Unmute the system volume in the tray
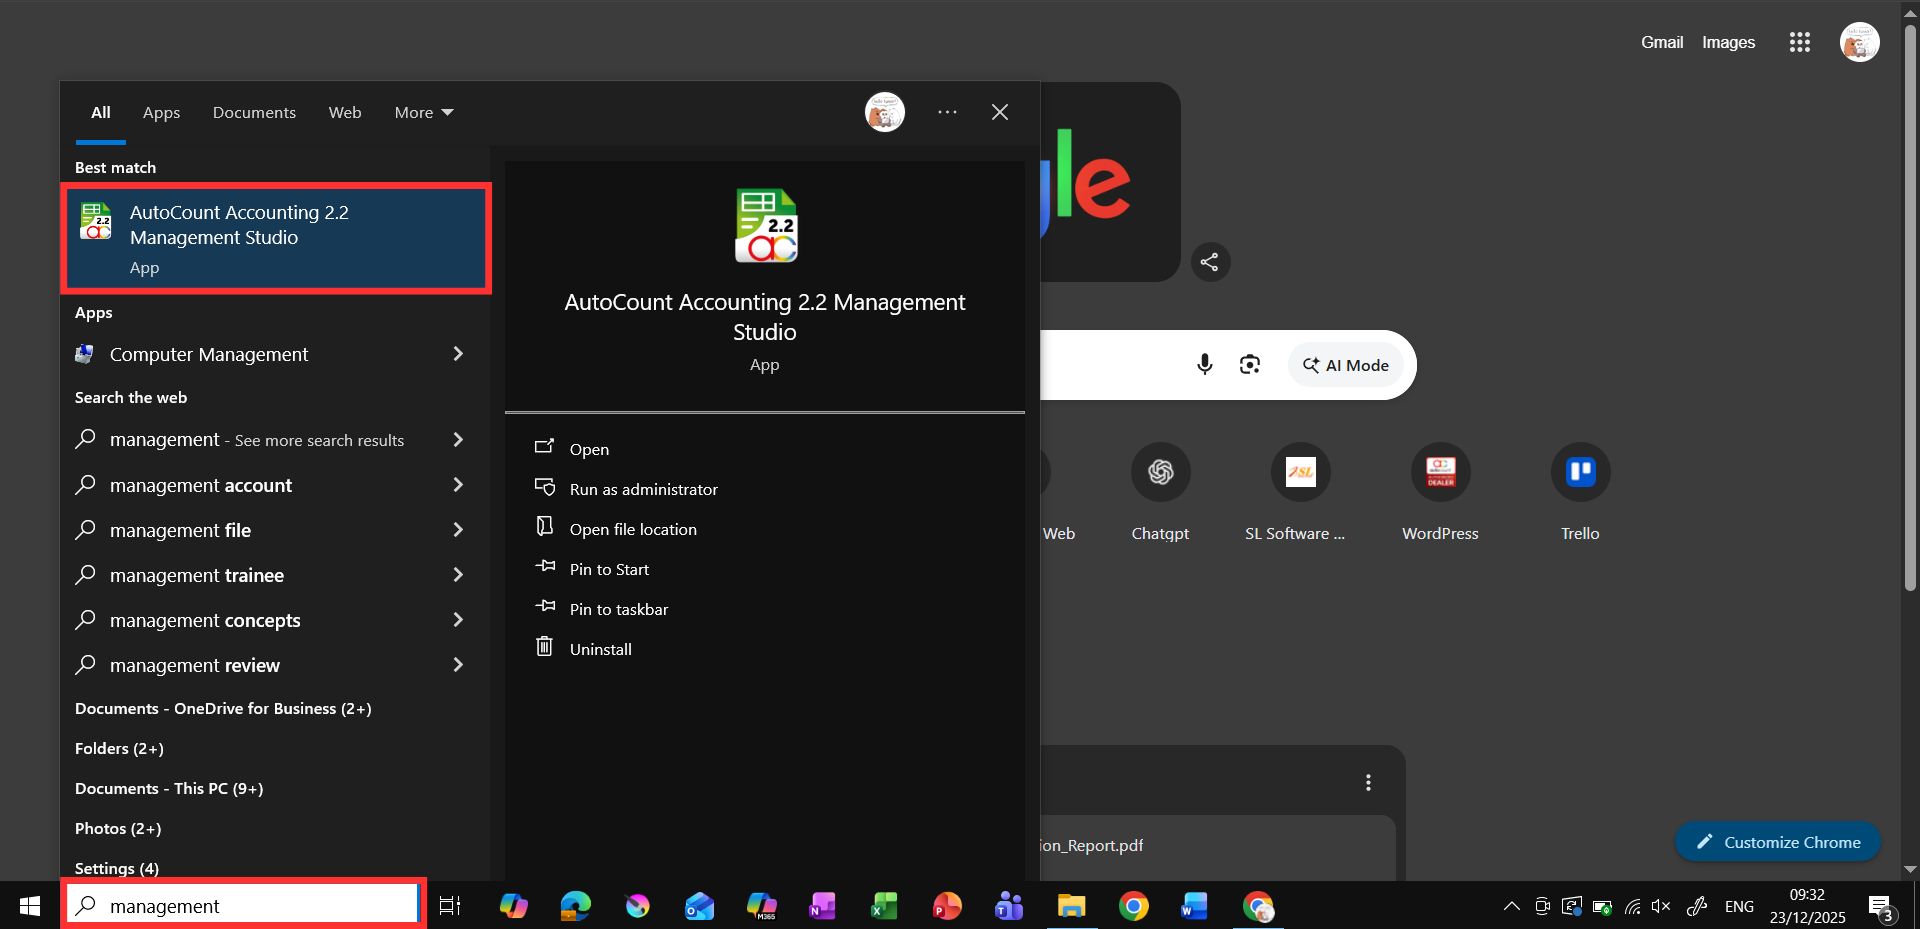 [1661, 907]
